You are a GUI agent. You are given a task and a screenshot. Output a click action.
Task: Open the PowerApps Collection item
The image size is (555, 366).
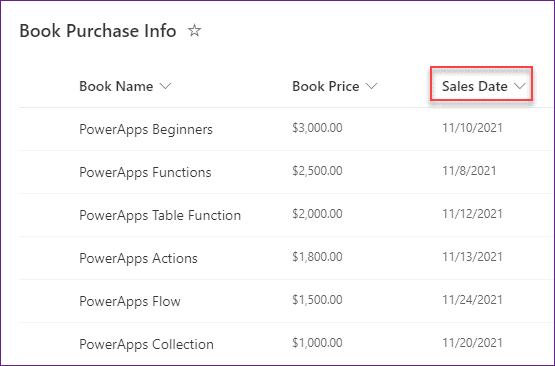tap(147, 344)
